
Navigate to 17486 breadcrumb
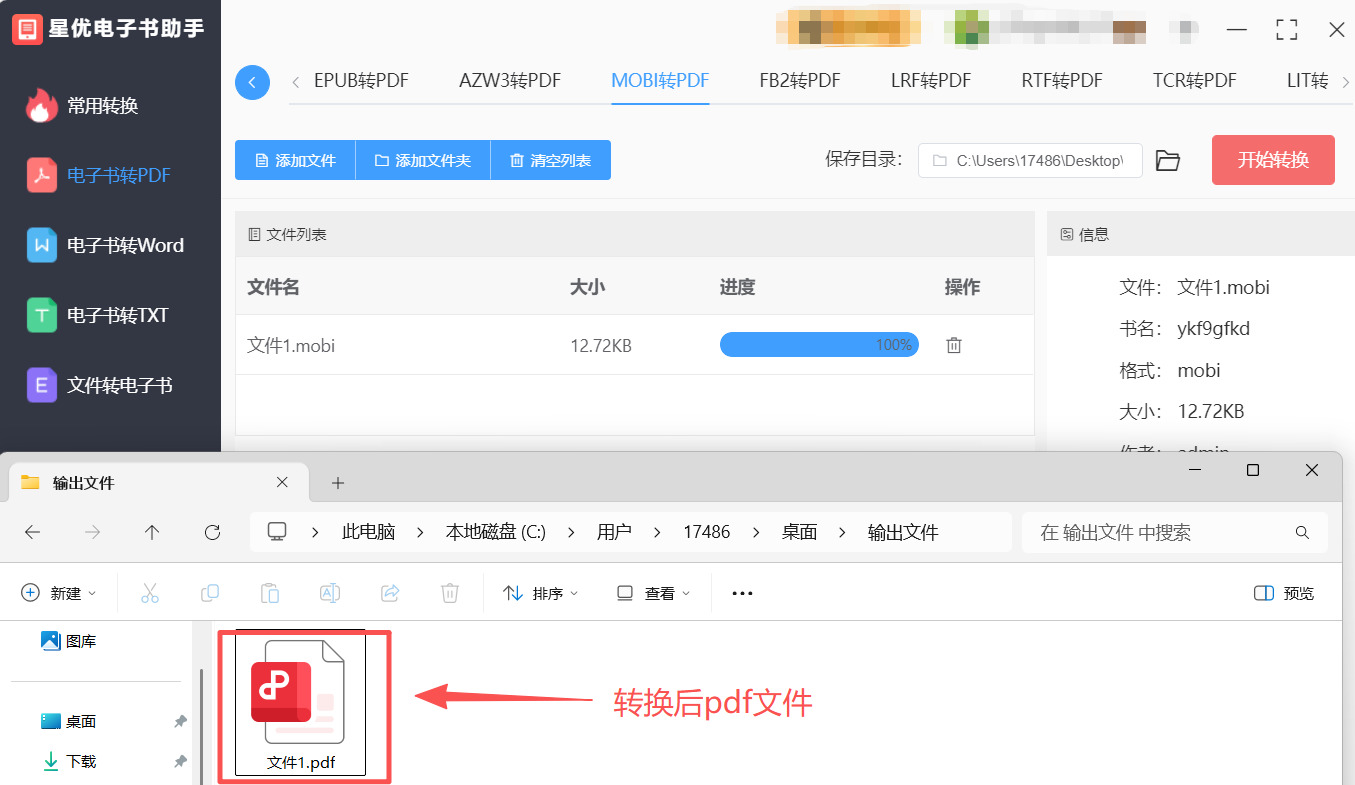coord(707,532)
